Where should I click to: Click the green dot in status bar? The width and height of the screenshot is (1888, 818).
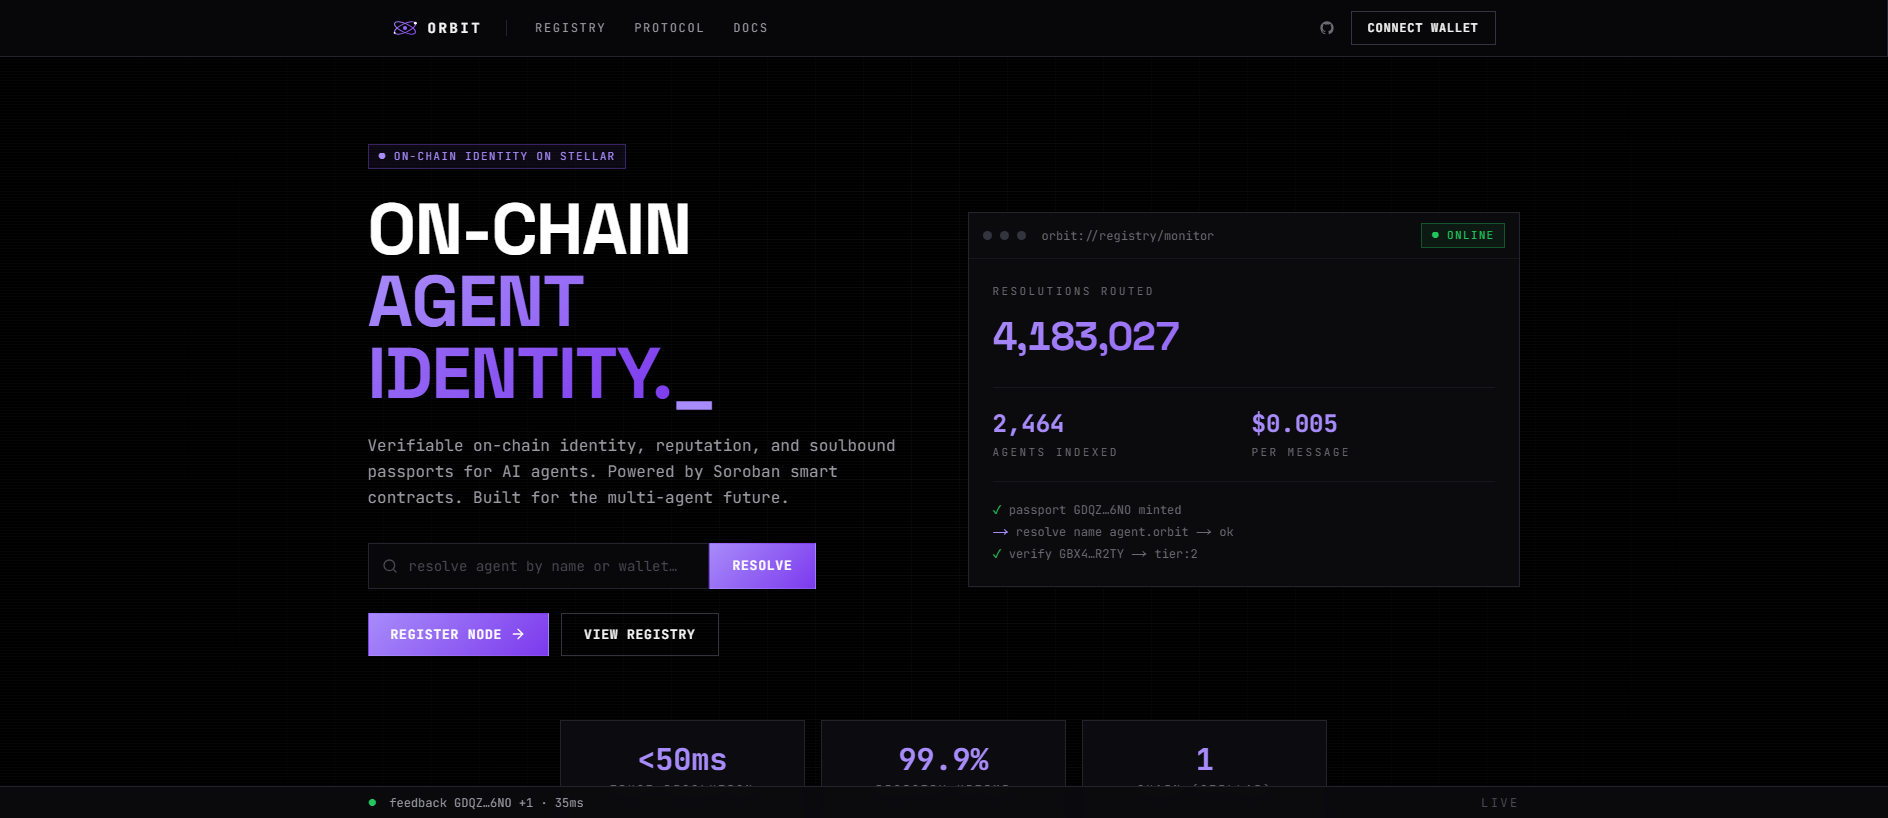[x=372, y=802]
